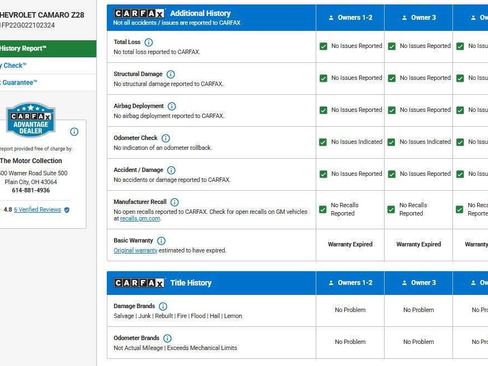Click 'Not Actual Mileage | Exceeds Mechanical Limits' text
The width and height of the screenshot is (488, 366).
point(175,348)
